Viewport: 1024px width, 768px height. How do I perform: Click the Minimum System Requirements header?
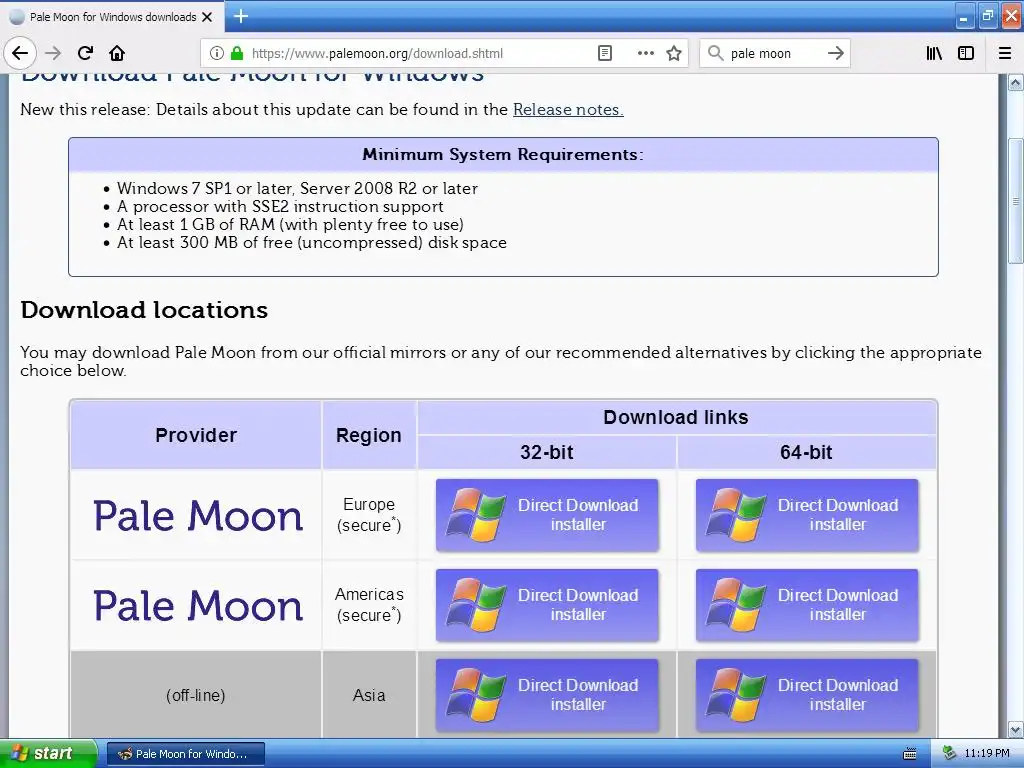(503, 155)
